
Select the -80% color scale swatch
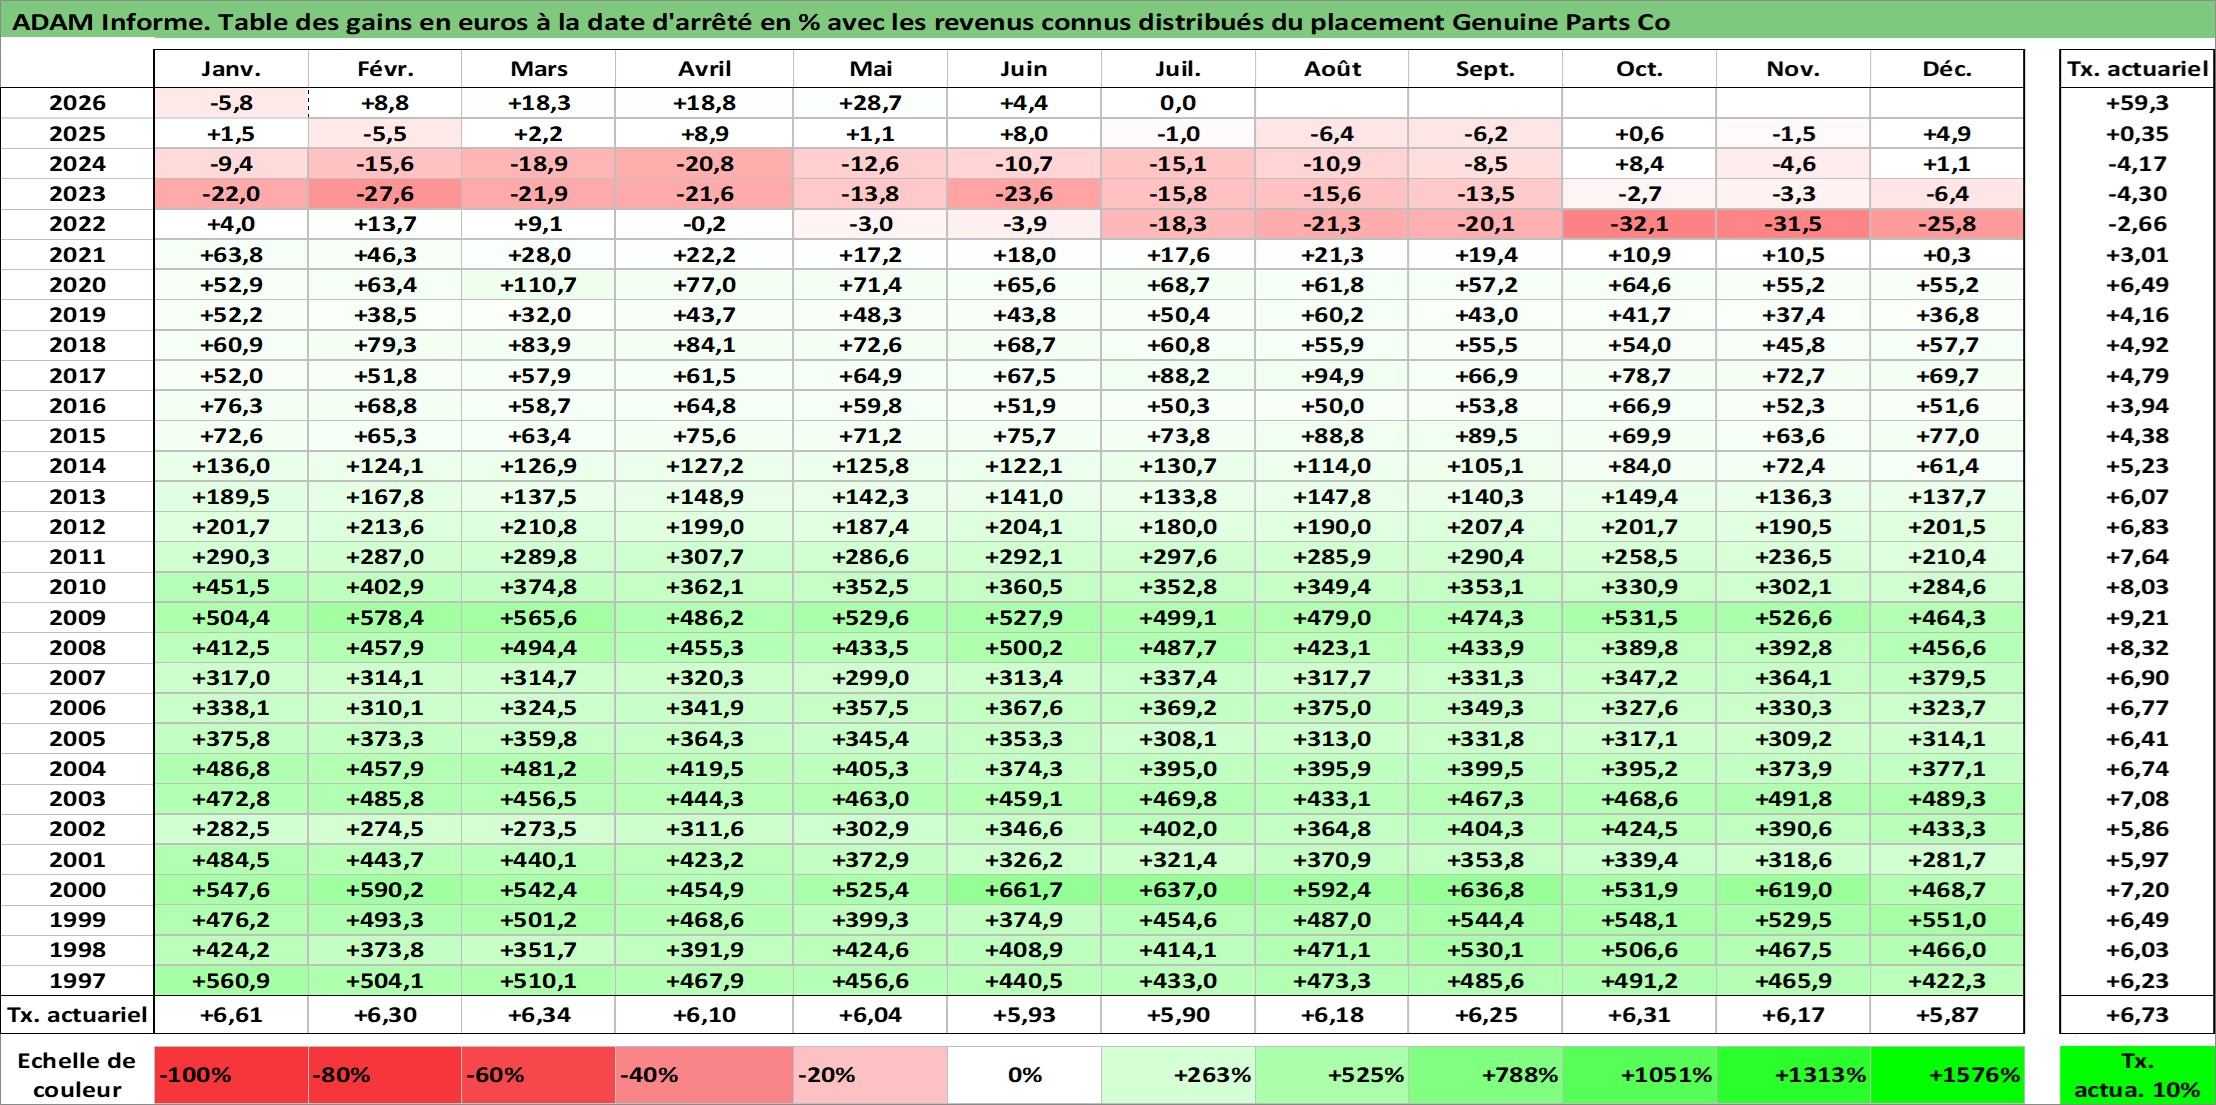coord(385,1075)
